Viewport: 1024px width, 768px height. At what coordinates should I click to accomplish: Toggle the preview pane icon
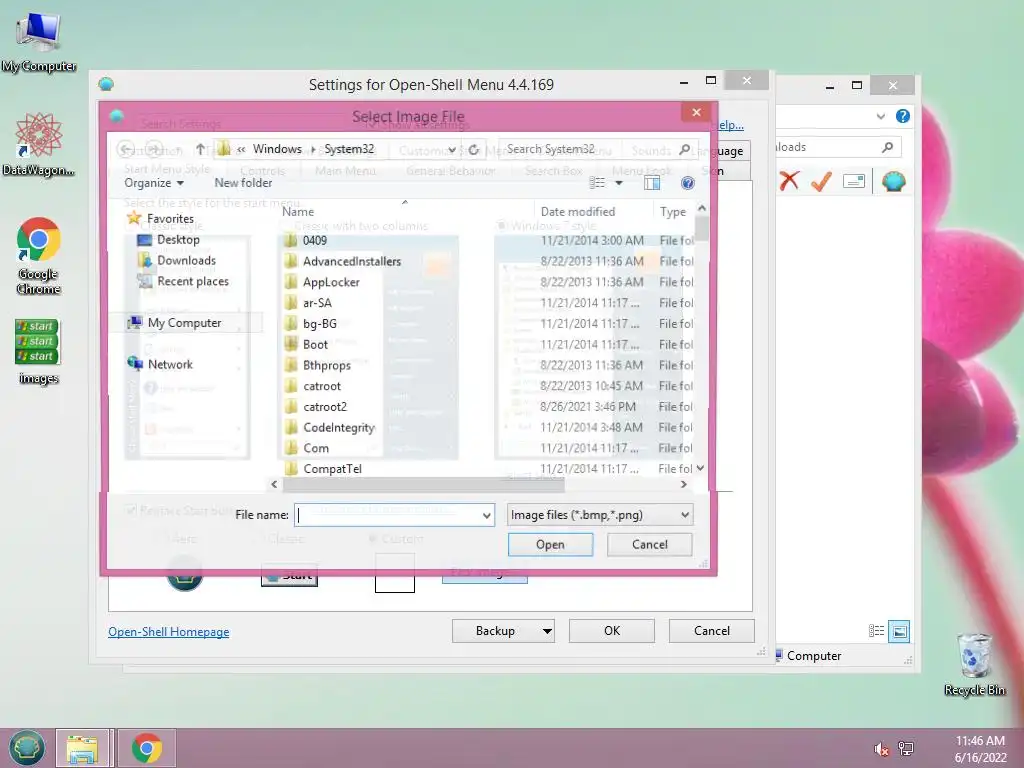(x=652, y=184)
